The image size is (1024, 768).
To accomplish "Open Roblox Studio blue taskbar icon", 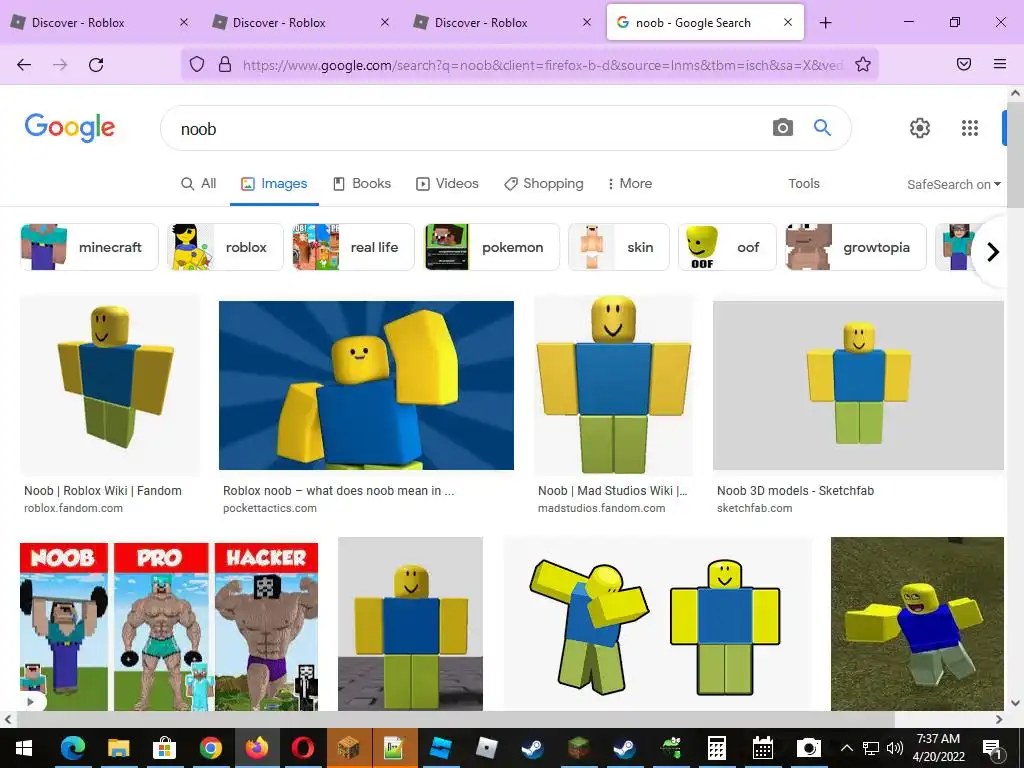I will click(440, 748).
